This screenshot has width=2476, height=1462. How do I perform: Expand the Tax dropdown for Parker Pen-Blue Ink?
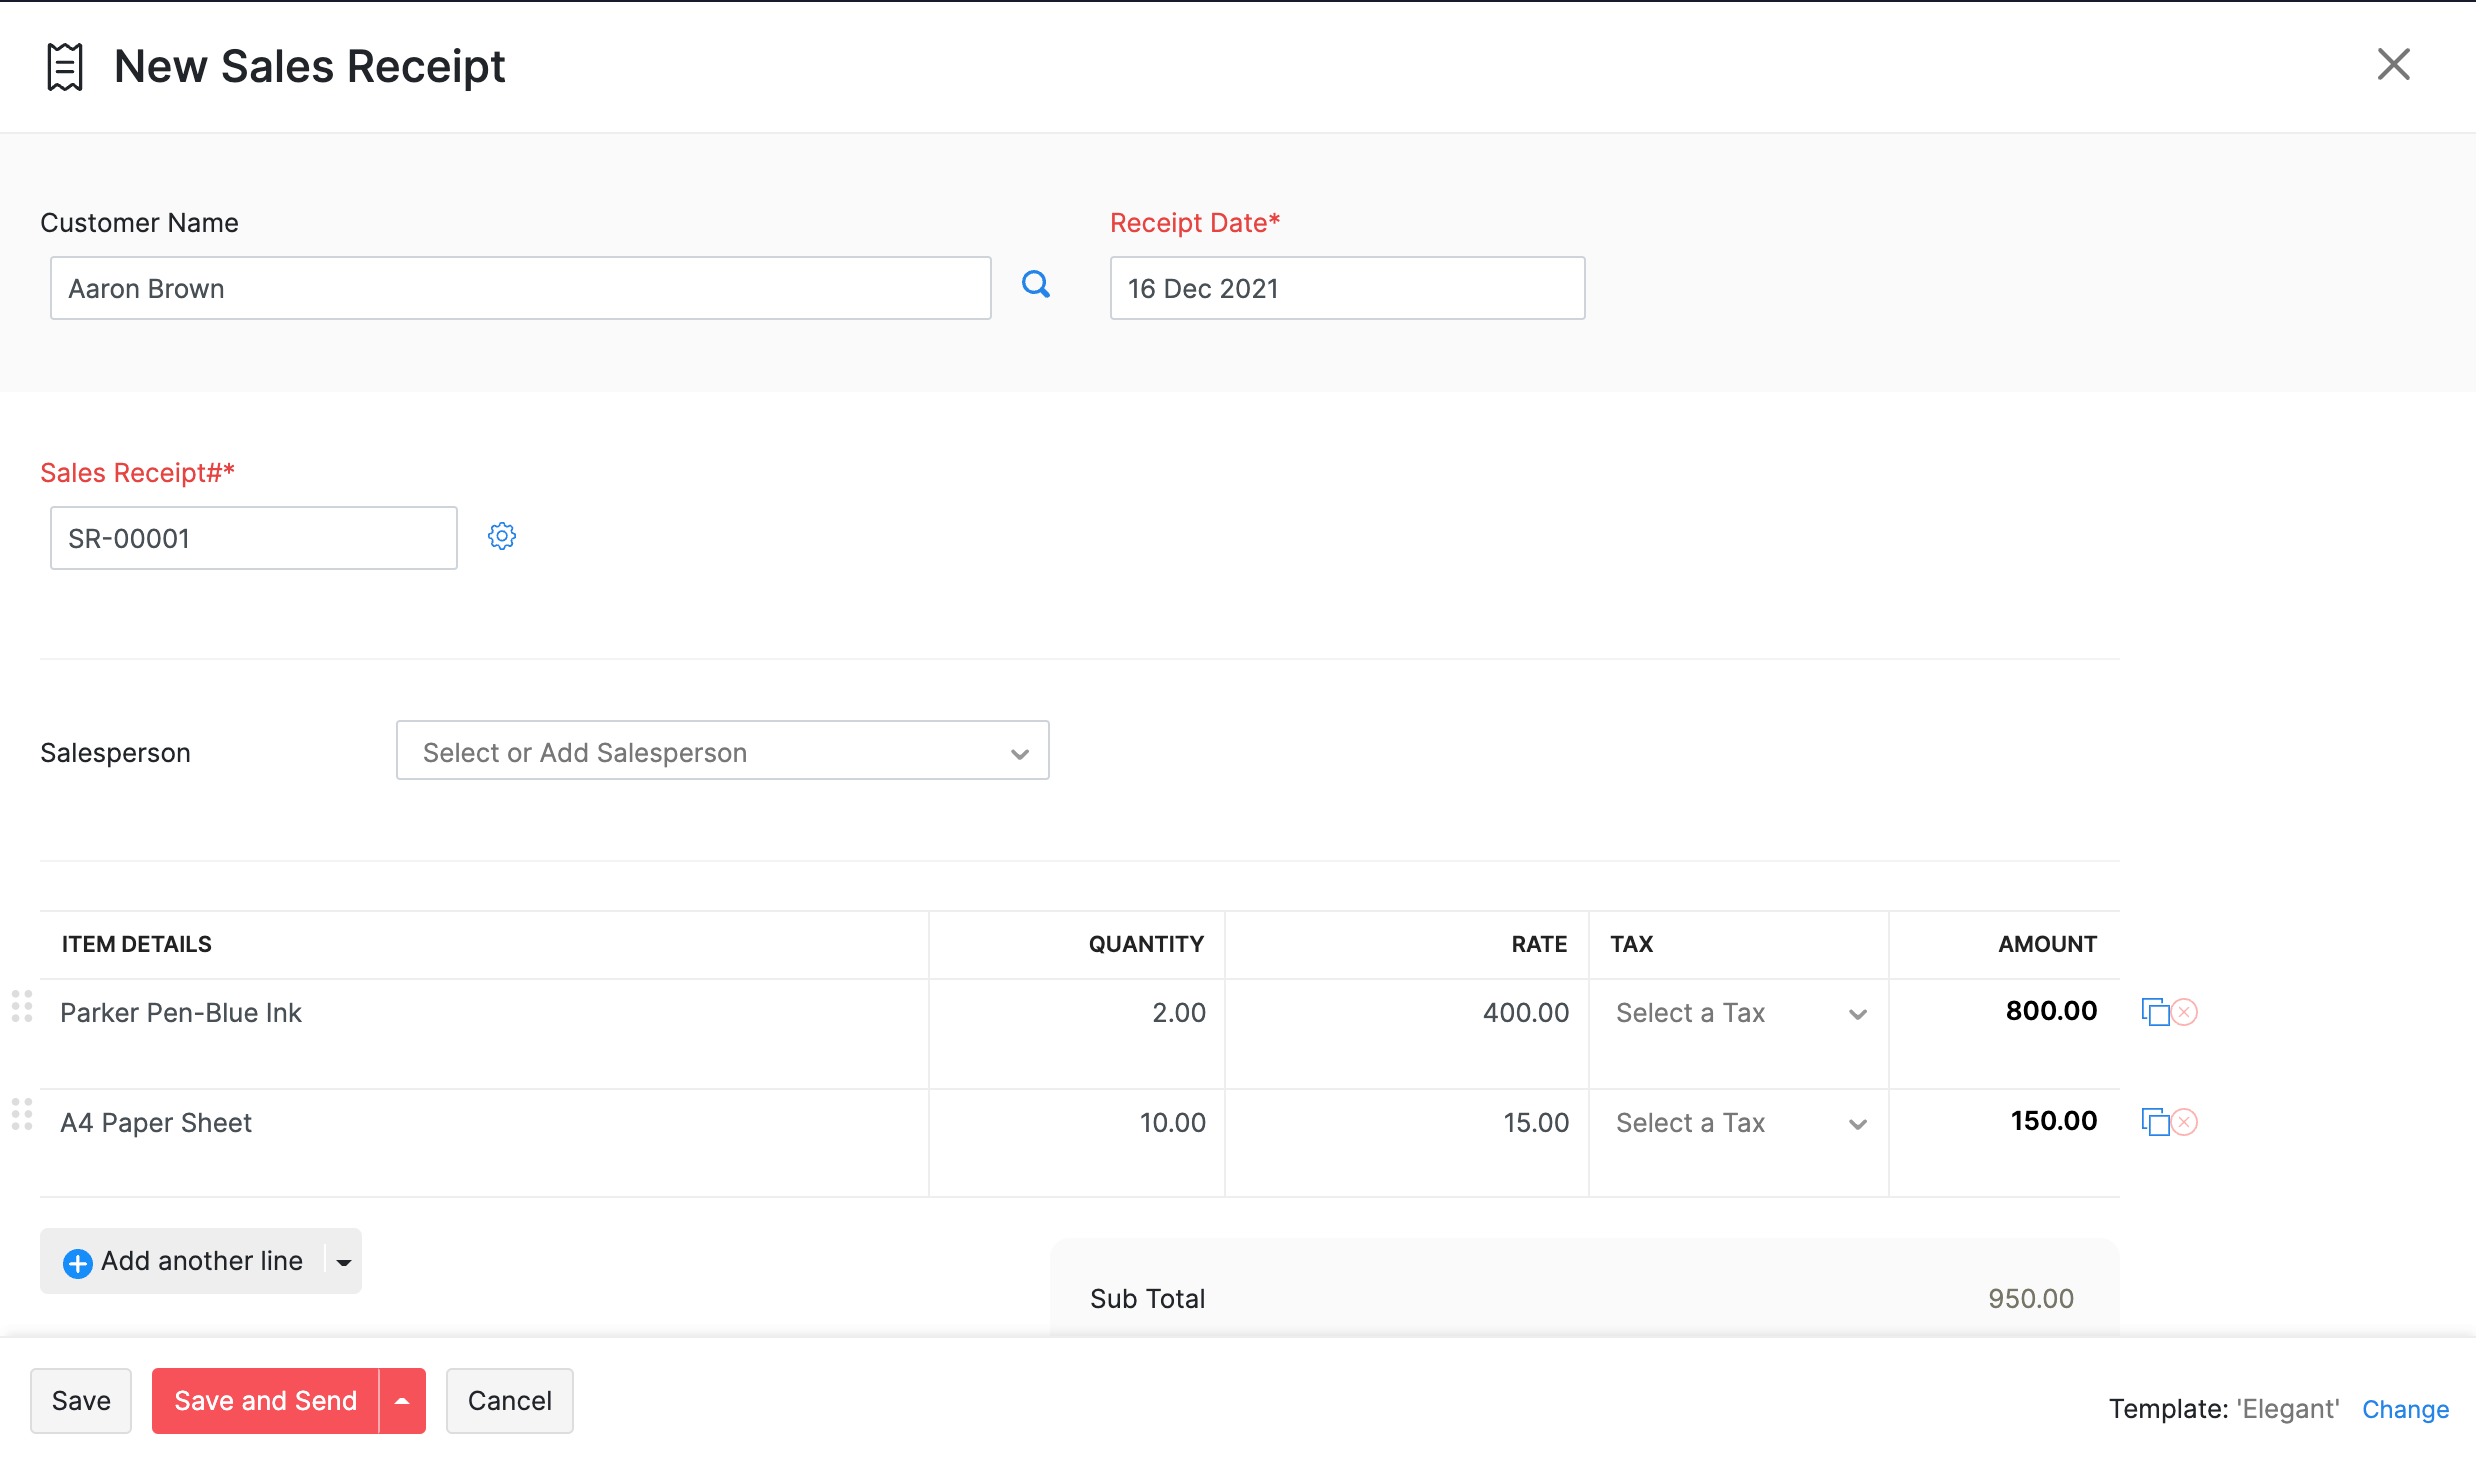point(1857,1013)
